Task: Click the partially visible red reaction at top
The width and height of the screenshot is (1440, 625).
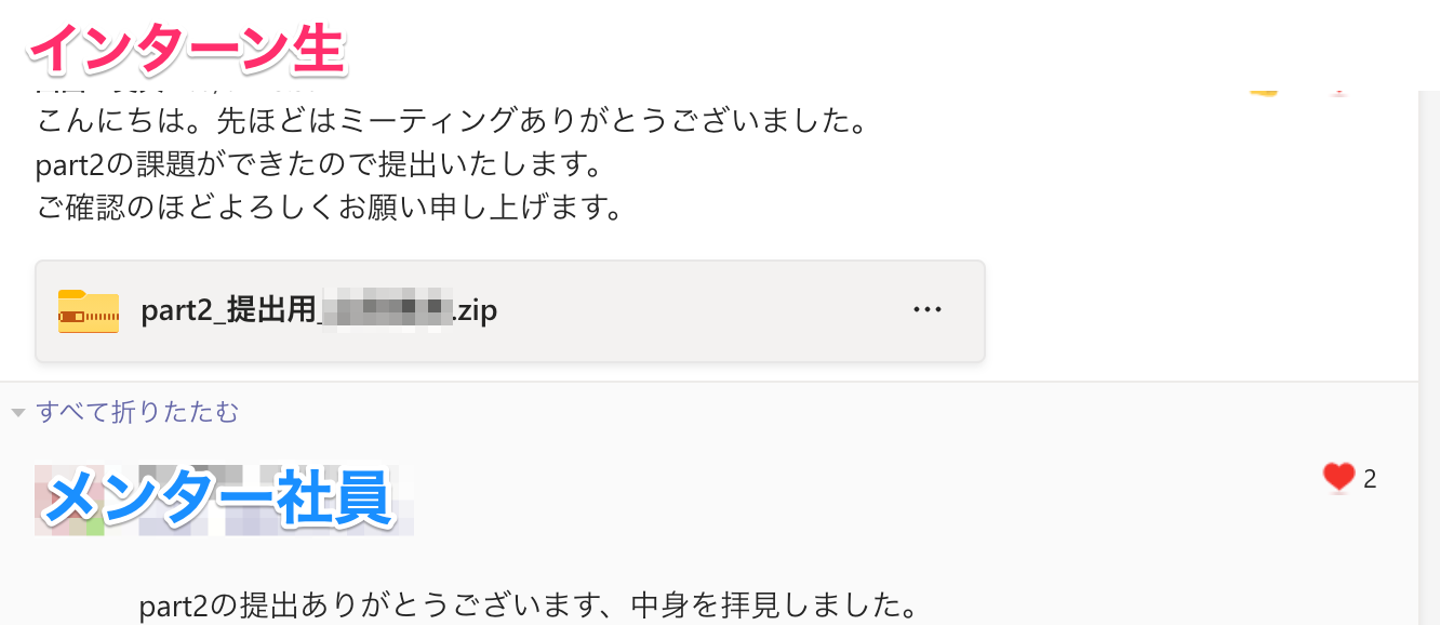Action: (x=1338, y=93)
